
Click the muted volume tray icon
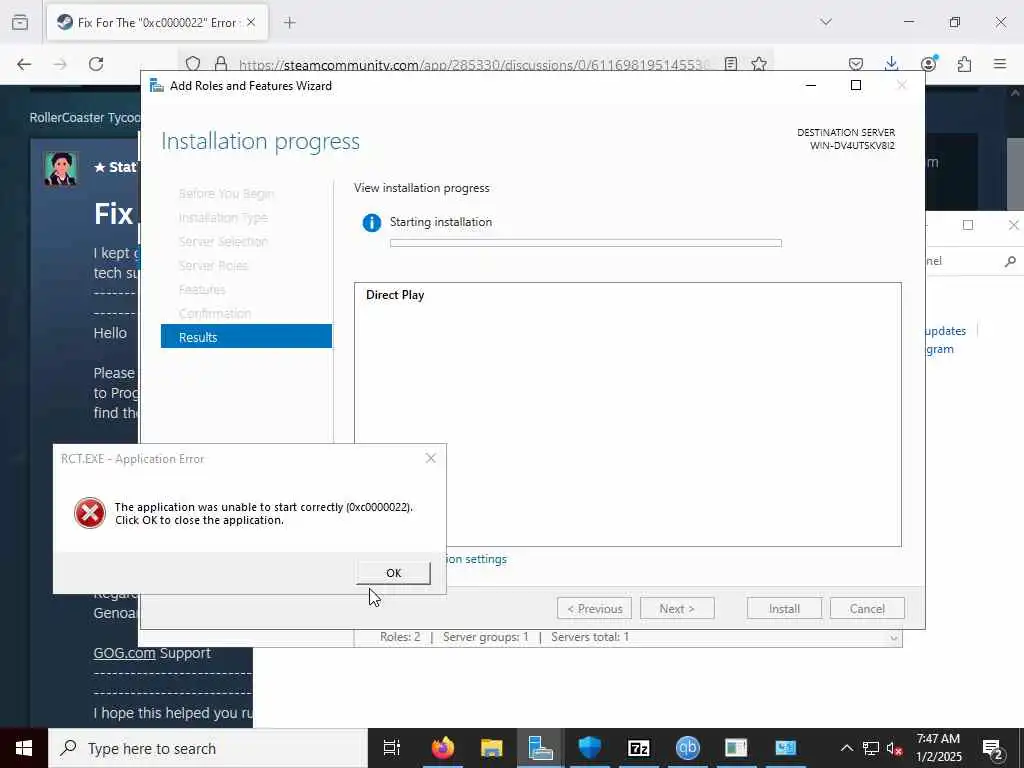(895, 748)
